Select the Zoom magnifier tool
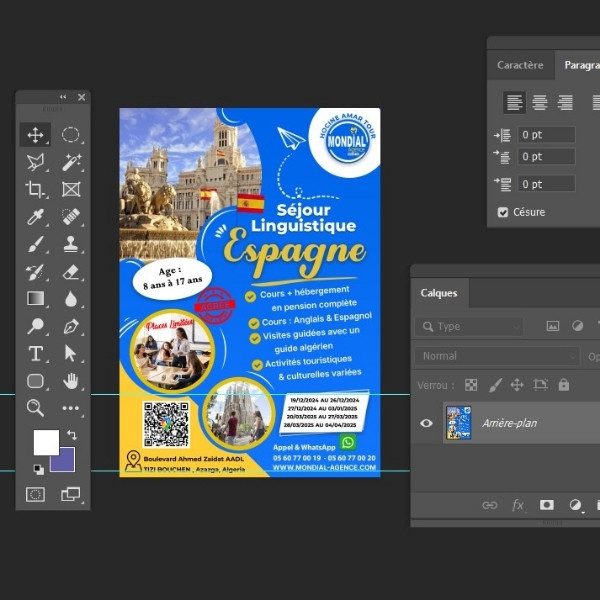Screen dimensions: 600x600 point(35,407)
